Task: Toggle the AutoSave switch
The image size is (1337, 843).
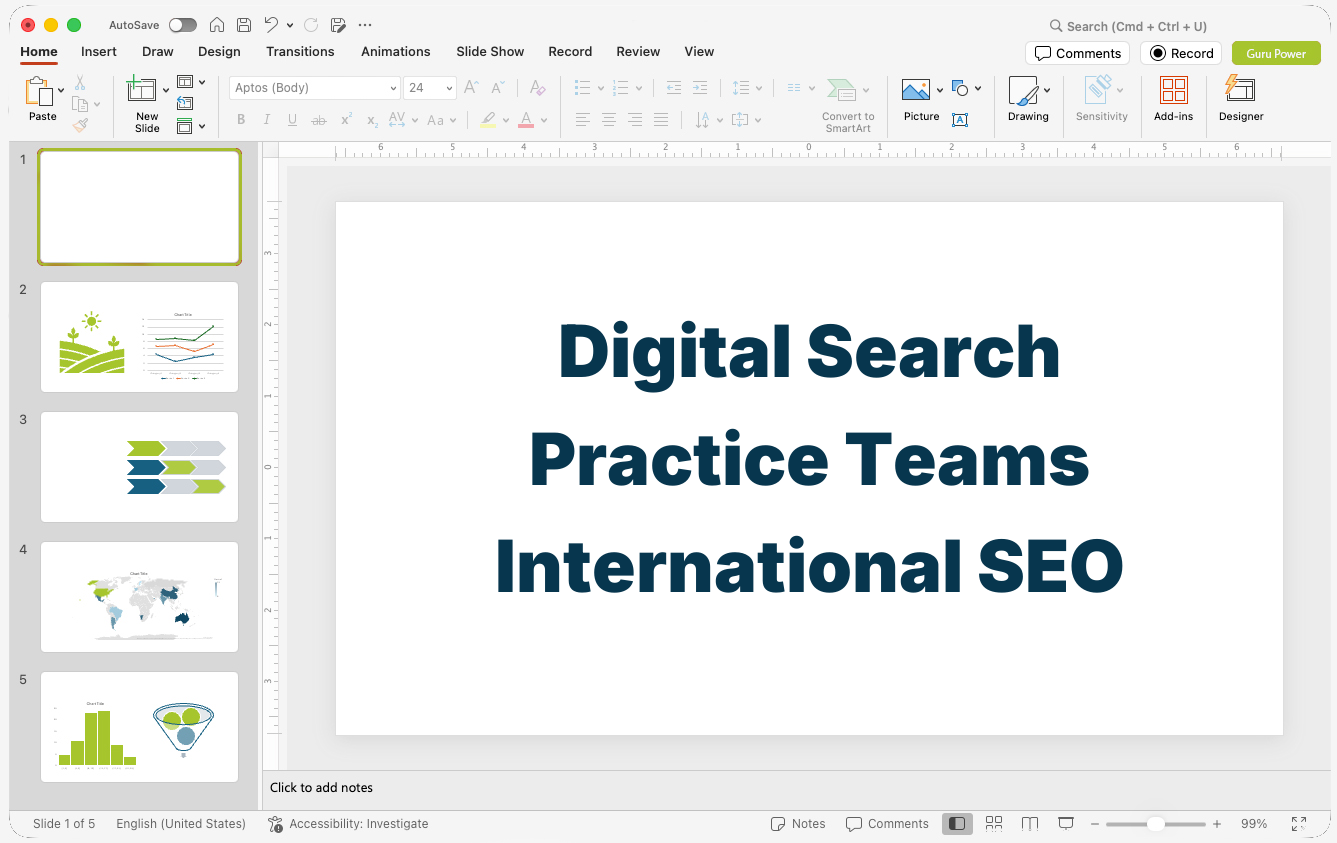Action: [x=183, y=25]
